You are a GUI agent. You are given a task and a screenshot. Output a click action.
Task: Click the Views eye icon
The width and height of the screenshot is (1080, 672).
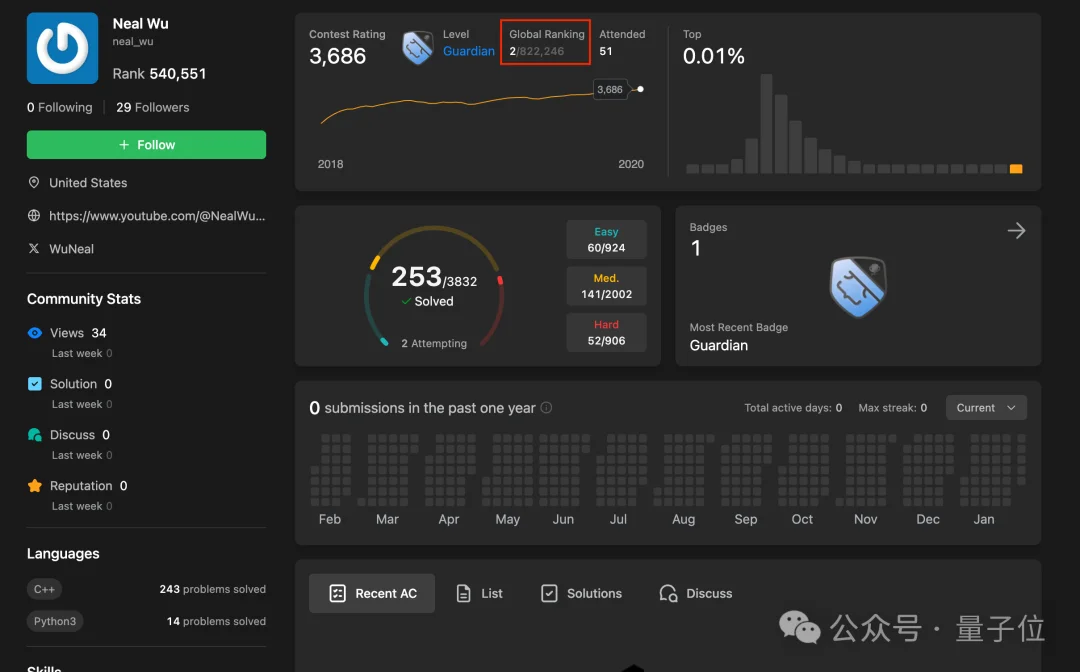(35, 333)
